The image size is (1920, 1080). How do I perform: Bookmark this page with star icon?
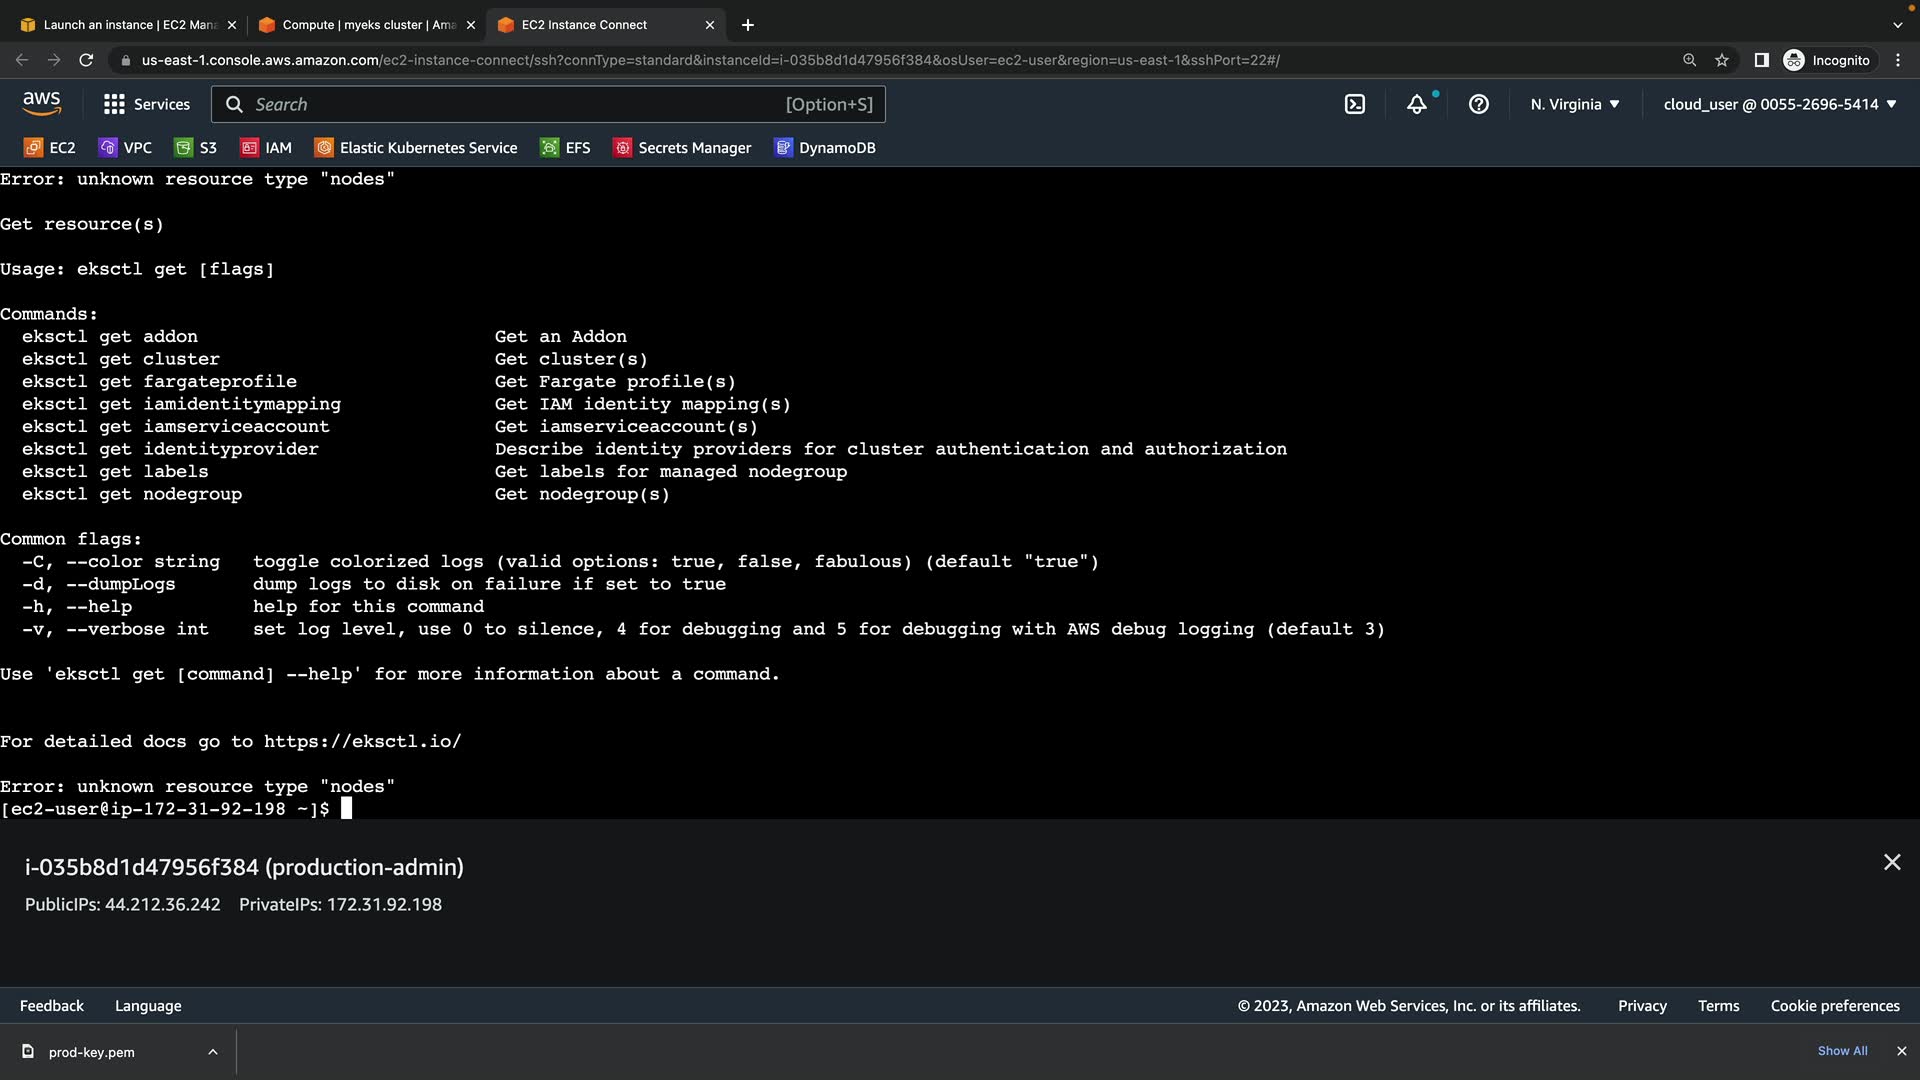pos(1721,60)
